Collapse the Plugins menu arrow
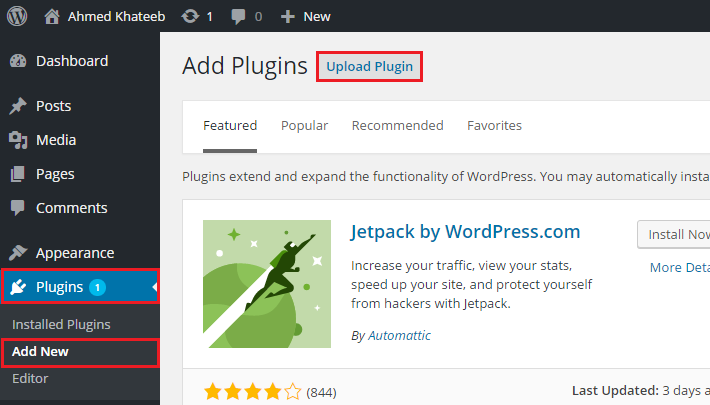Viewport: 710px width, 405px height. [x=155, y=287]
